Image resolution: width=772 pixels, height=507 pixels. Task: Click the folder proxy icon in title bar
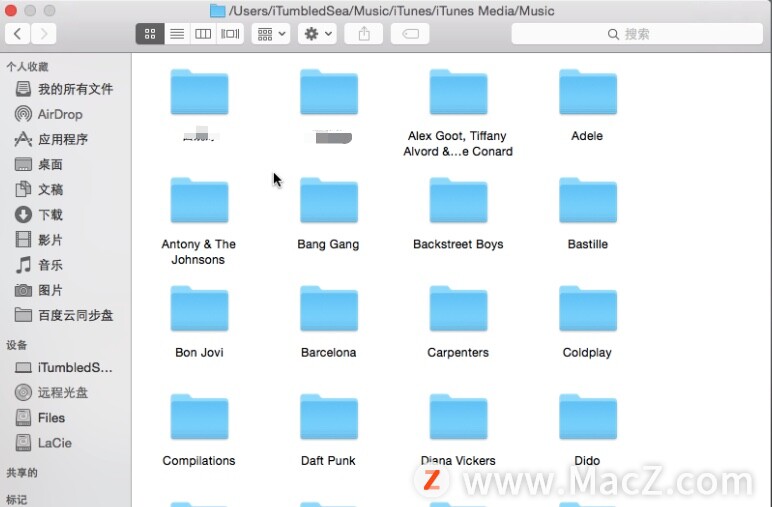[x=217, y=11]
